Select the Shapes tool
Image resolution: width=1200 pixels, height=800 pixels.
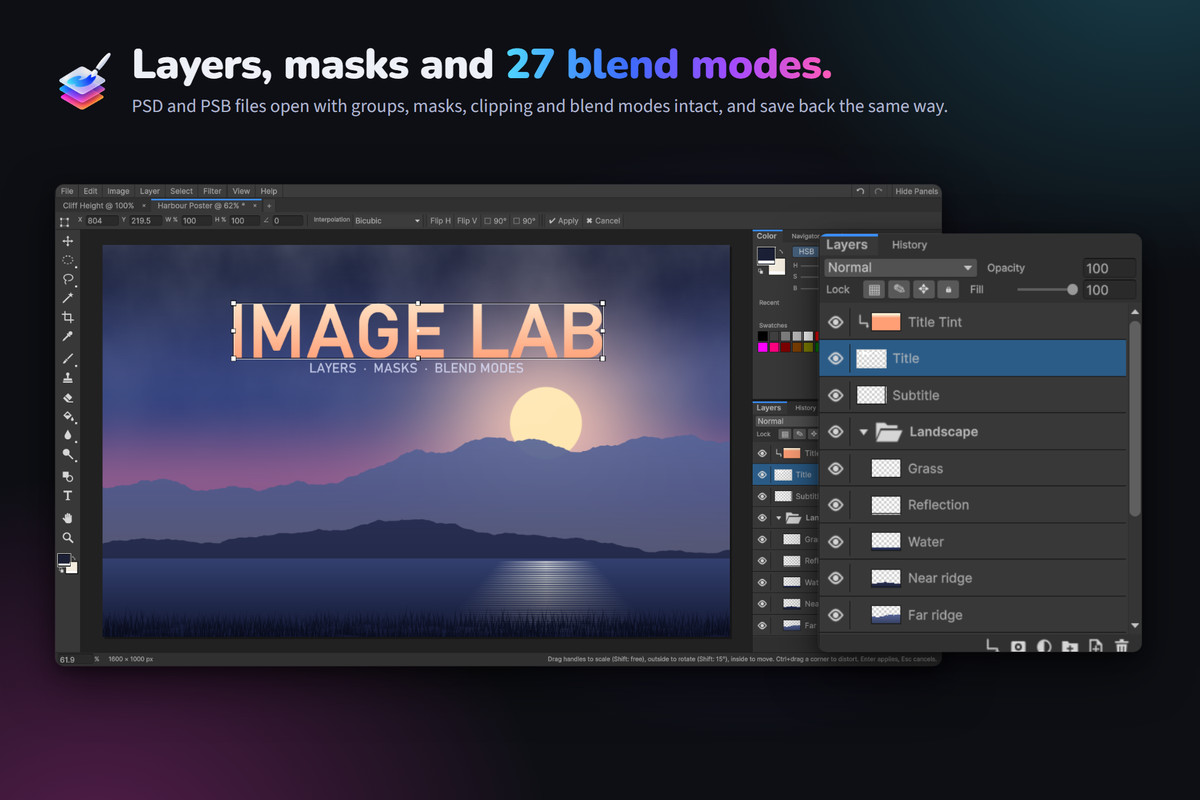tap(68, 476)
